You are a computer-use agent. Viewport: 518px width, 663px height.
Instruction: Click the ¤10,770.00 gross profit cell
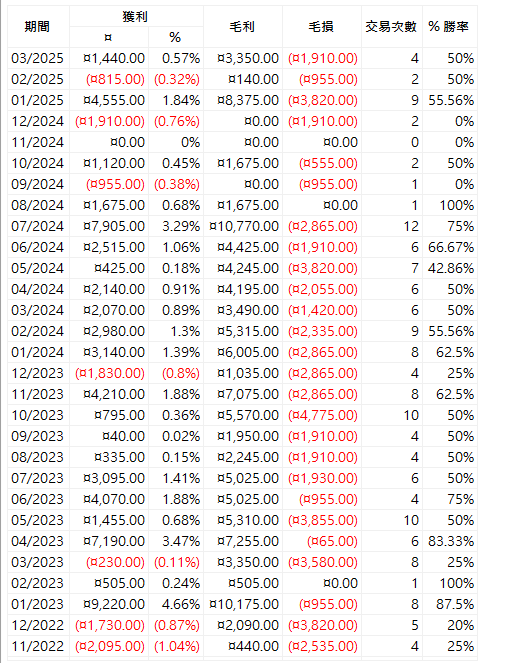243,226
